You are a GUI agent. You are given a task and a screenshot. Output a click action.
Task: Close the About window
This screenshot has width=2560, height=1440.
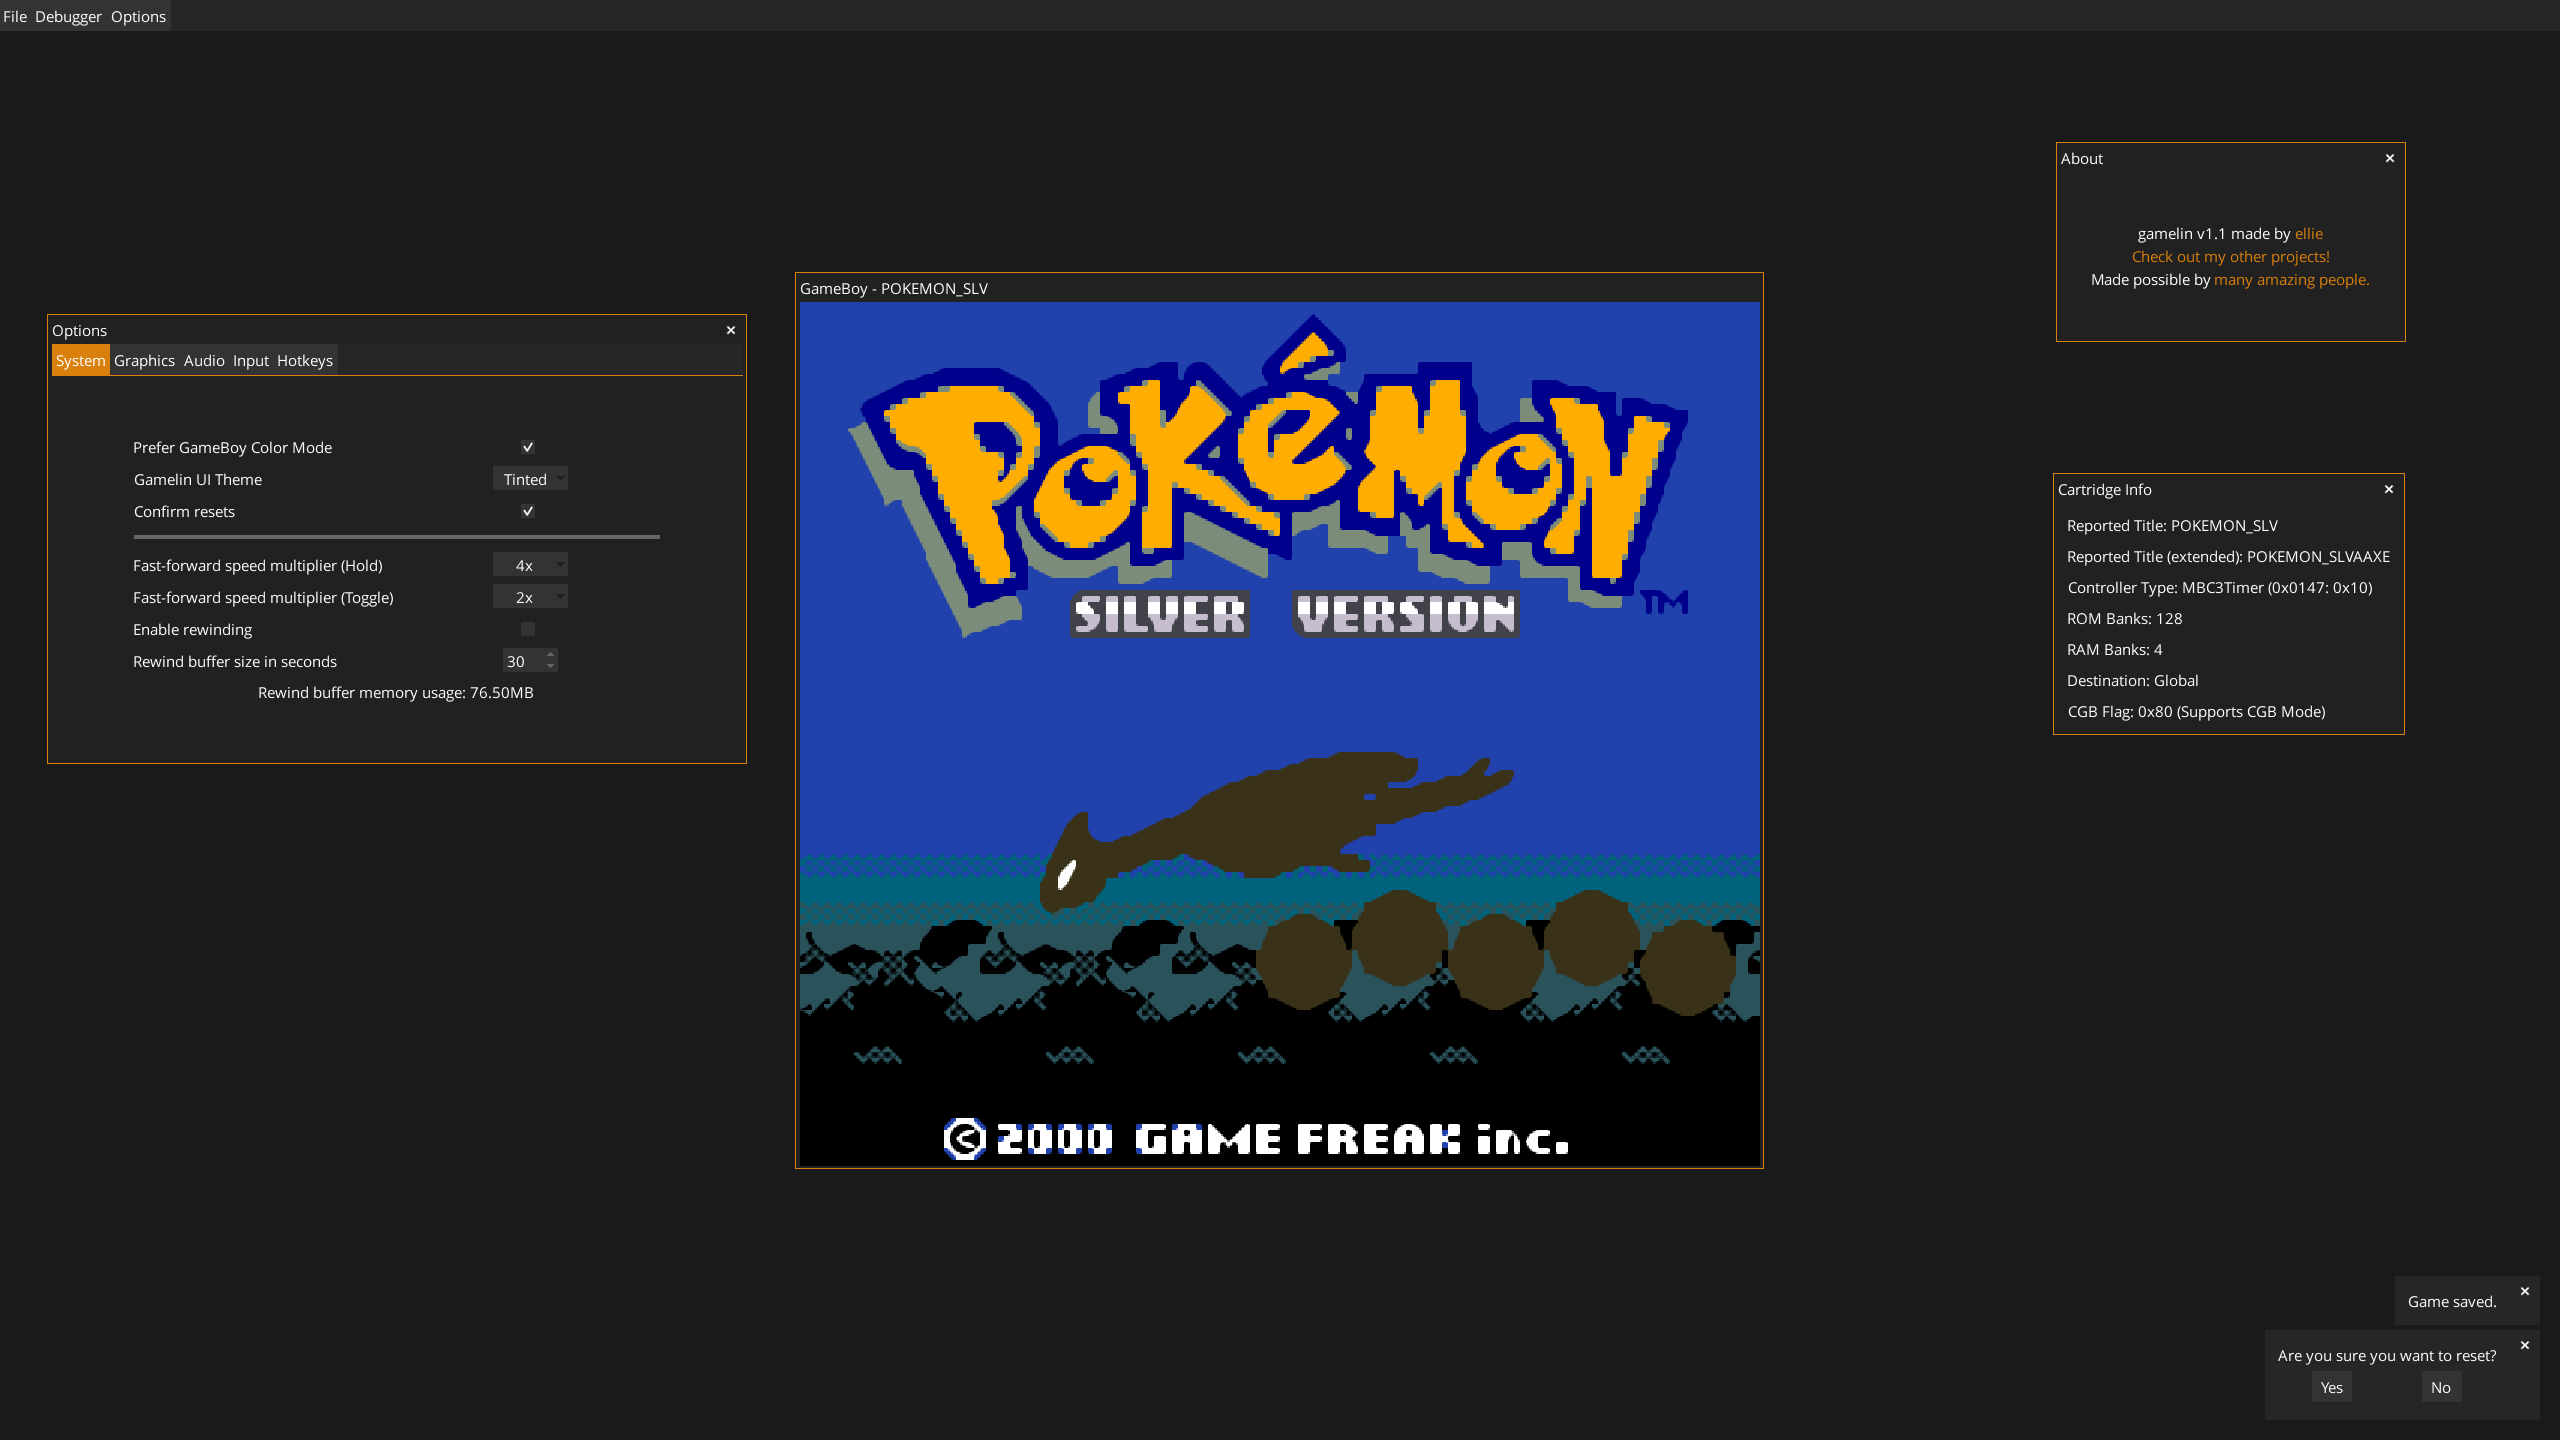[2390, 158]
